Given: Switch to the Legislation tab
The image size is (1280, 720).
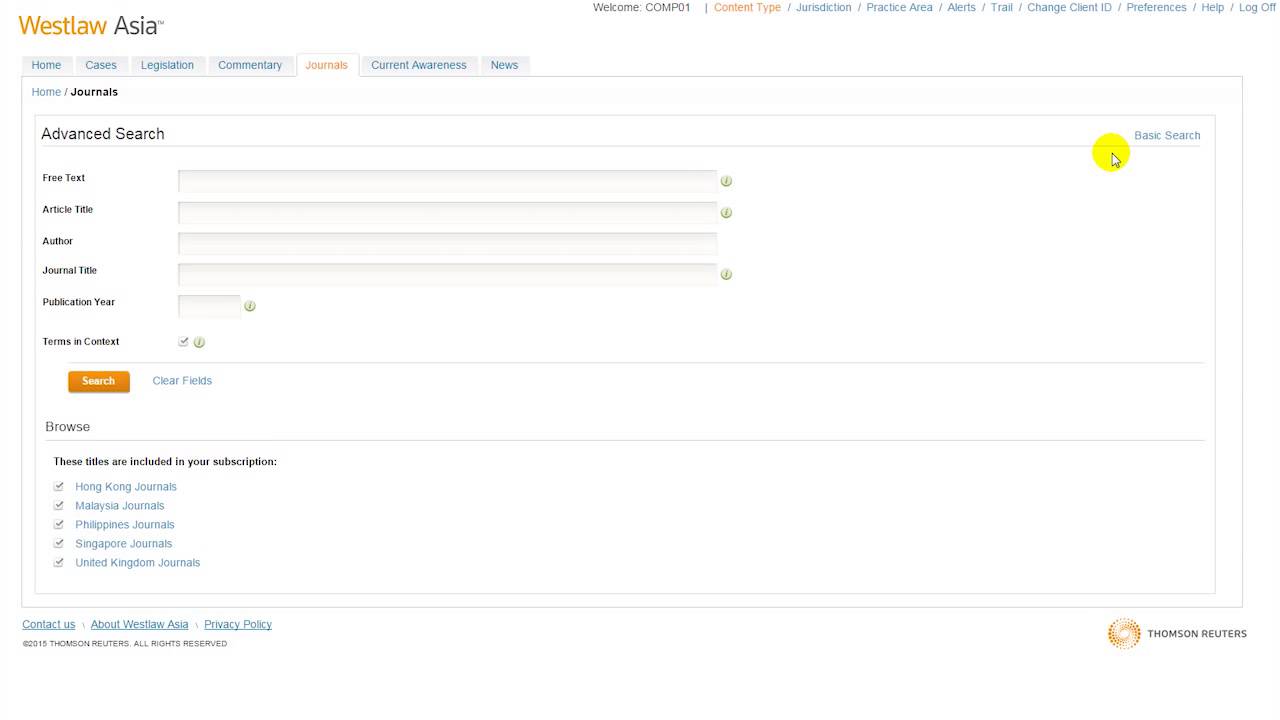Looking at the screenshot, I should pos(167,65).
